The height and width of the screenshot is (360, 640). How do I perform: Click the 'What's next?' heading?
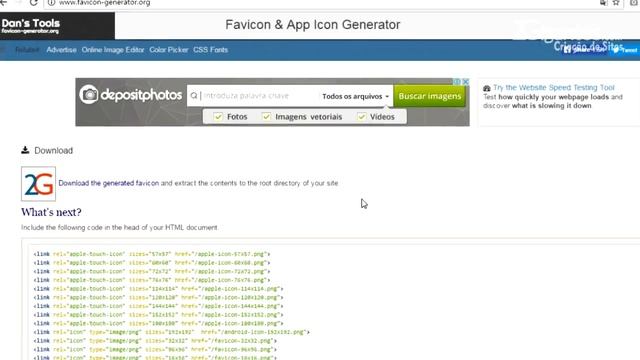(x=51, y=212)
